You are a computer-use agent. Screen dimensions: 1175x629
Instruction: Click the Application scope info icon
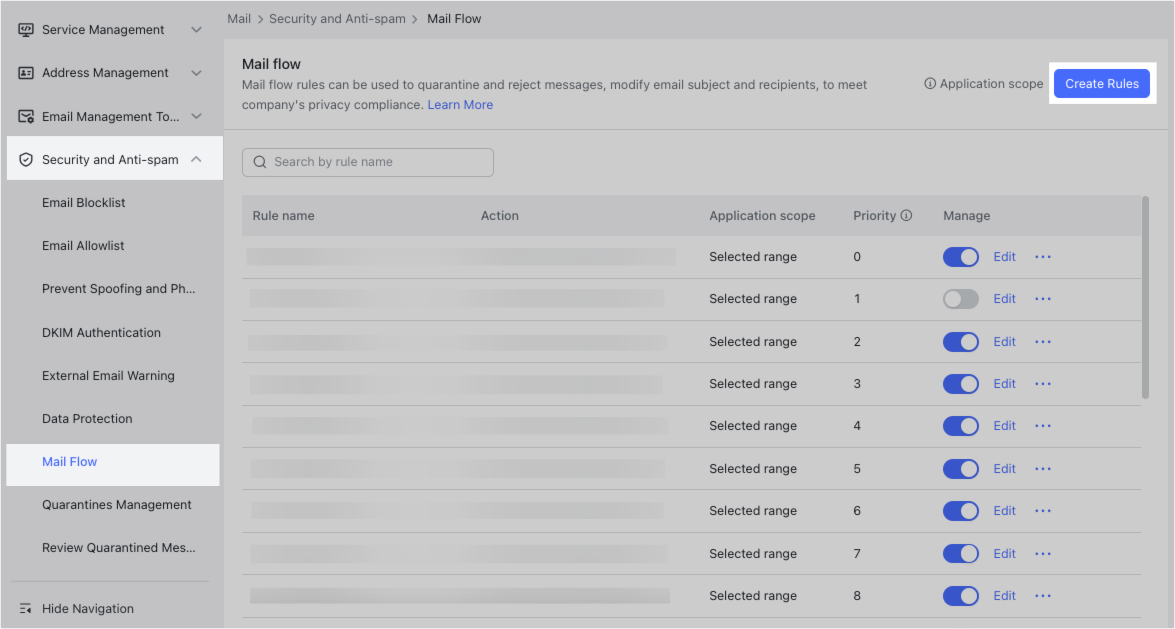[x=930, y=84]
